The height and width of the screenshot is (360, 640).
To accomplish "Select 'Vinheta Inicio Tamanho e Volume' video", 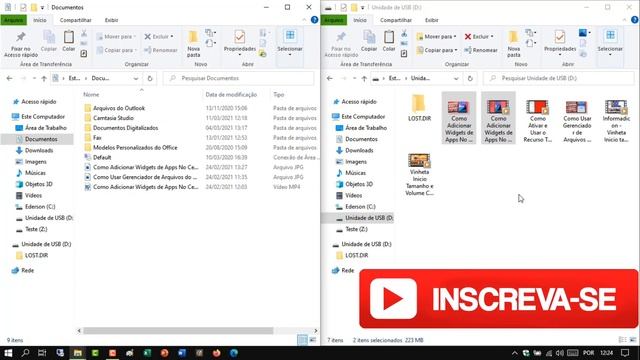I will pyautogui.click(x=419, y=174).
